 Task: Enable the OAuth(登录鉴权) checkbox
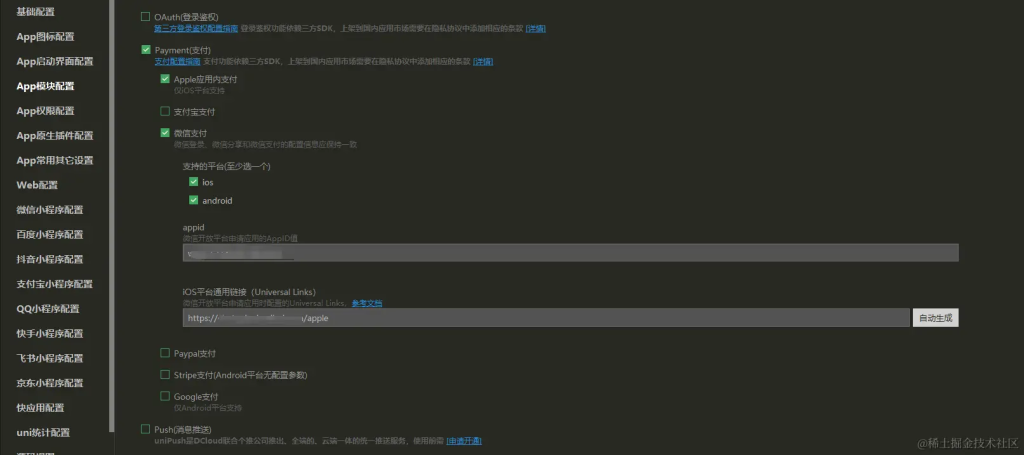click(x=146, y=17)
